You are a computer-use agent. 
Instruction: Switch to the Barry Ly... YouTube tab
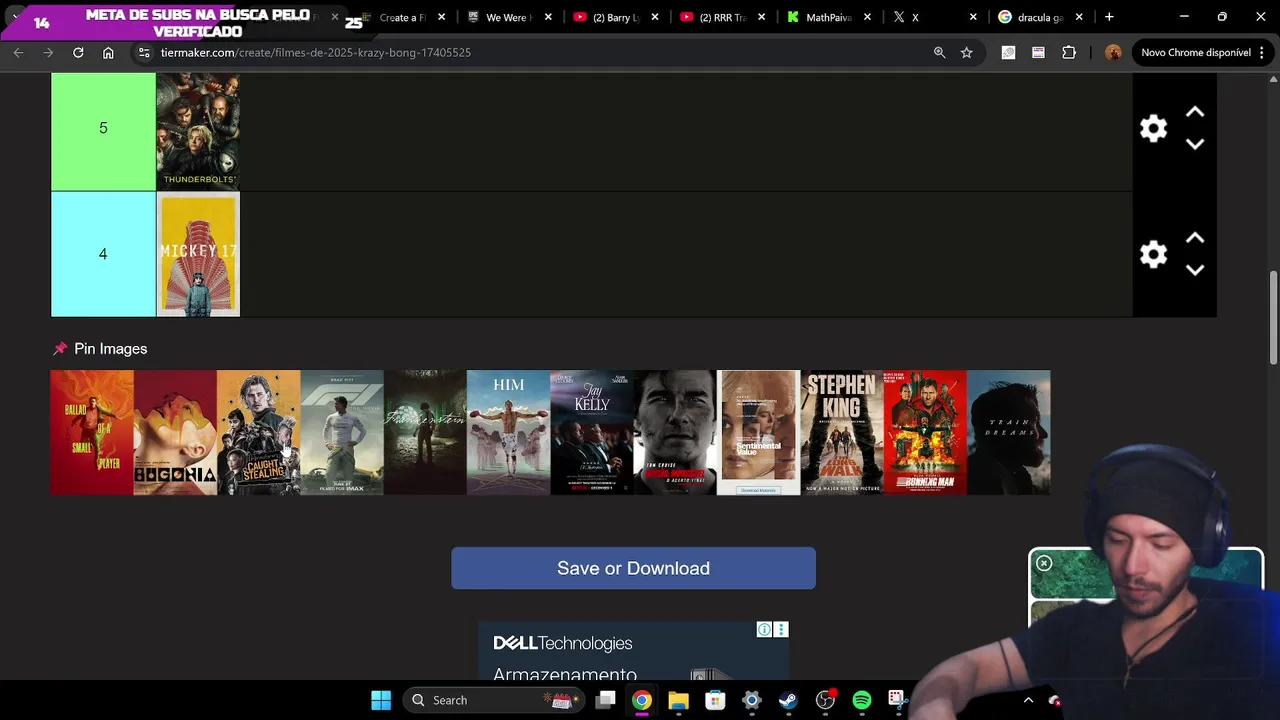coord(614,17)
